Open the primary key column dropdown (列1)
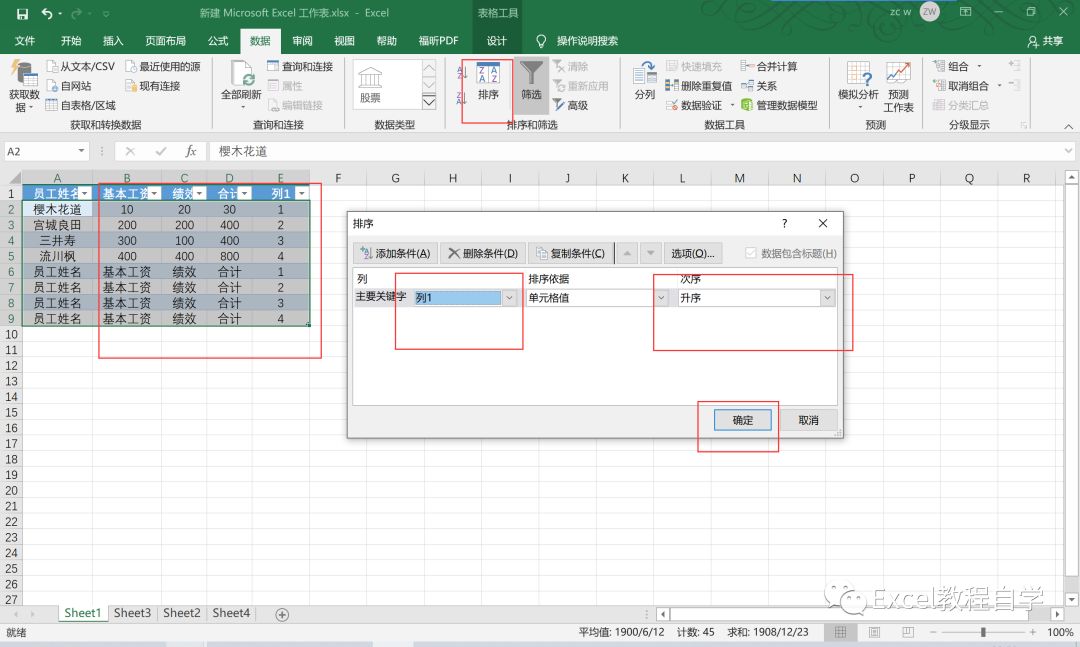This screenshot has width=1080, height=647. tap(509, 298)
